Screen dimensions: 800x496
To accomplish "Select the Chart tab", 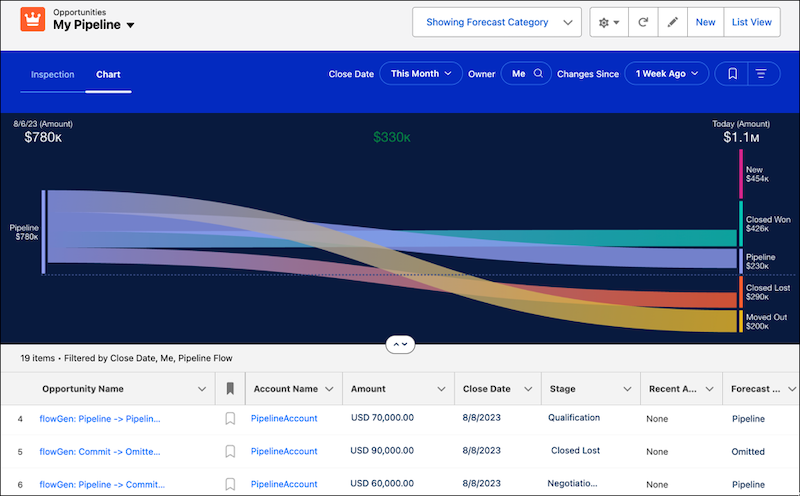I will coord(108,74).
